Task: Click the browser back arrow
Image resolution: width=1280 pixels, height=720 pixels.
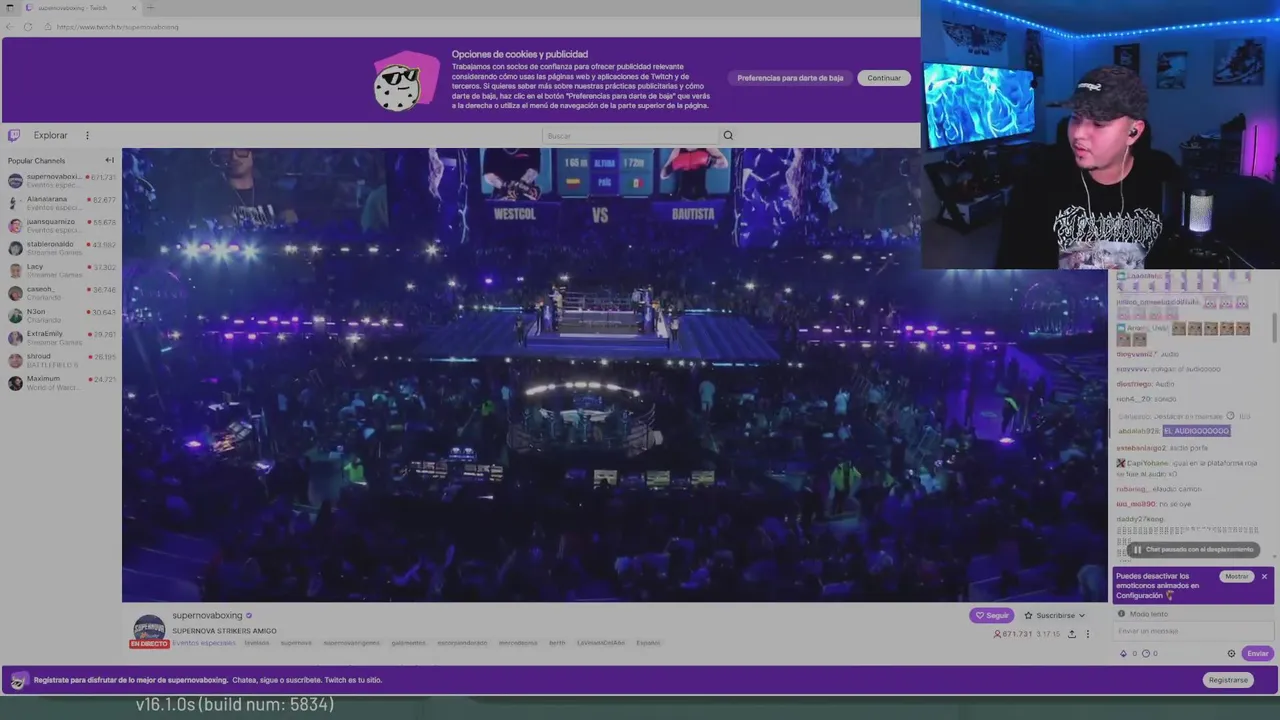Action: [x=10, y=27]
